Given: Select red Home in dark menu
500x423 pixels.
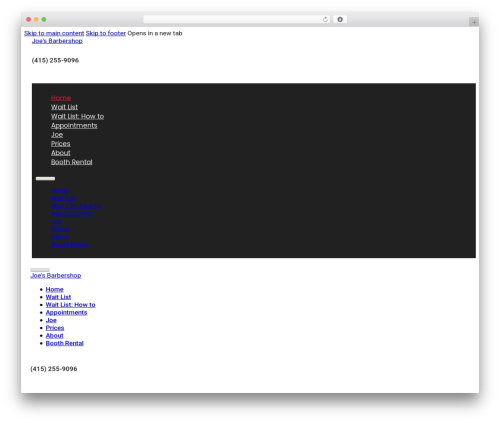Looking at the screenshot, I should point(61,98).
